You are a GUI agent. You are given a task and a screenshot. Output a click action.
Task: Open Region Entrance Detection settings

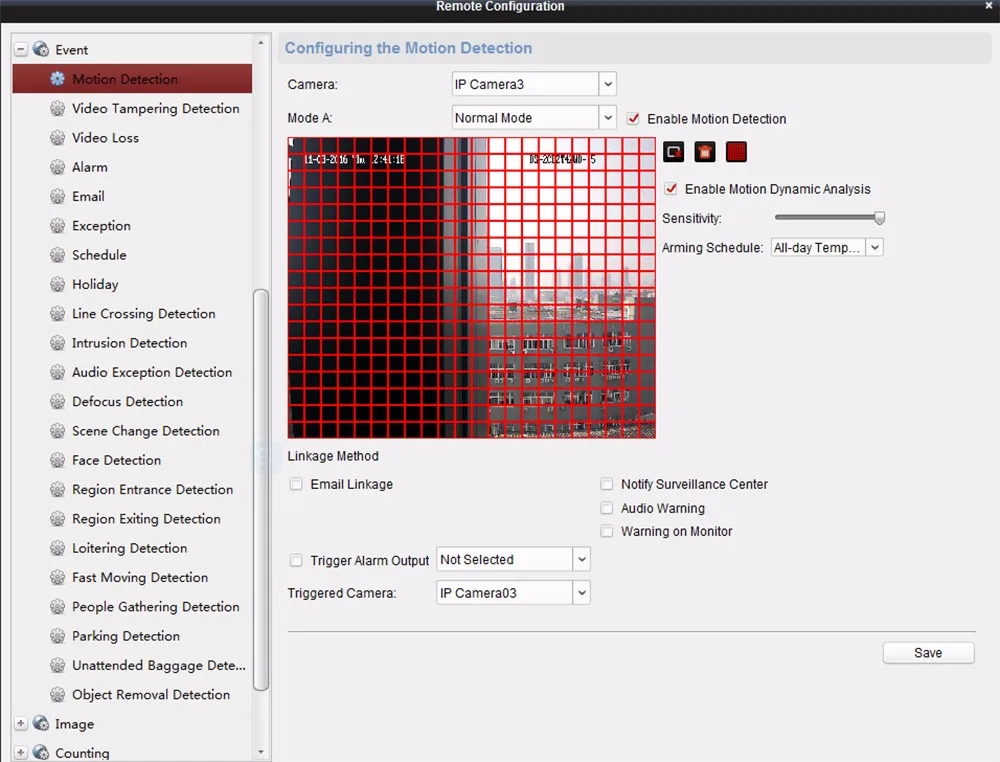152,490
